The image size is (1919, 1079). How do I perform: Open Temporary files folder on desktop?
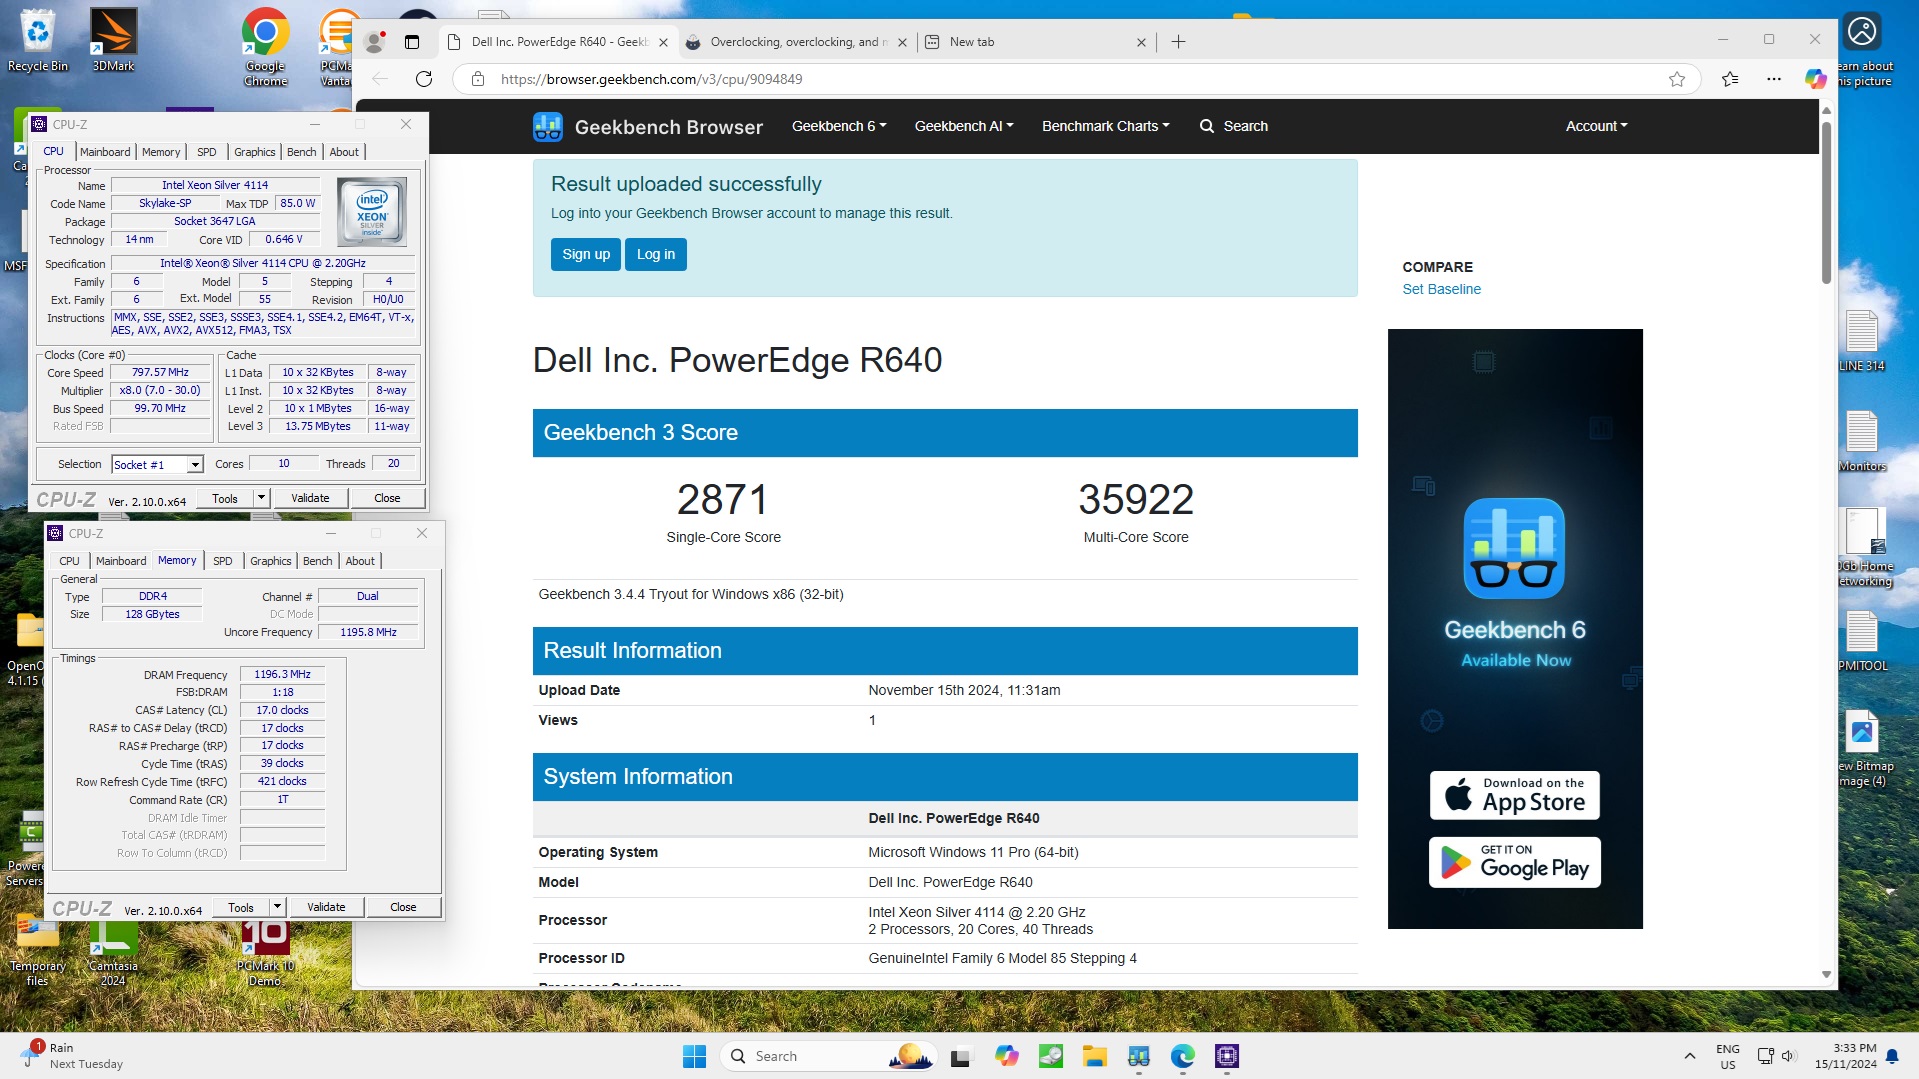(37, 952)
